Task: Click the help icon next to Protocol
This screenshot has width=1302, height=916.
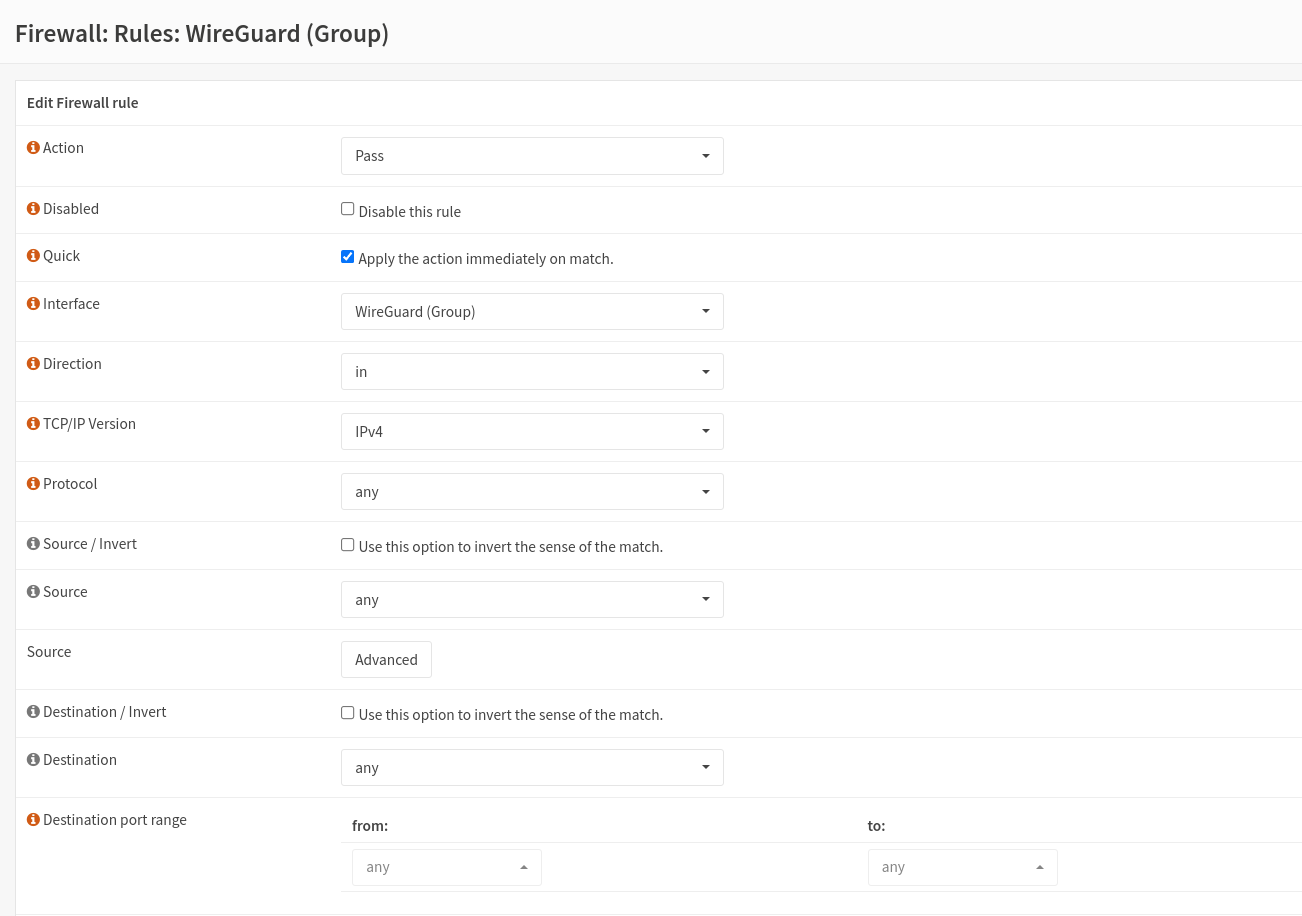Action: click(x=33, y=484)
